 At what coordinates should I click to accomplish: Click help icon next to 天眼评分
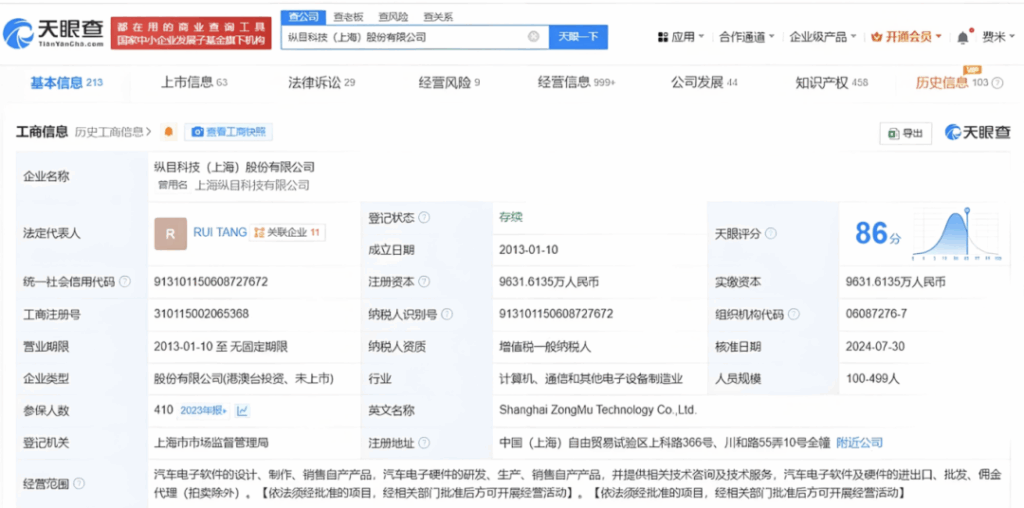[769, 234]
